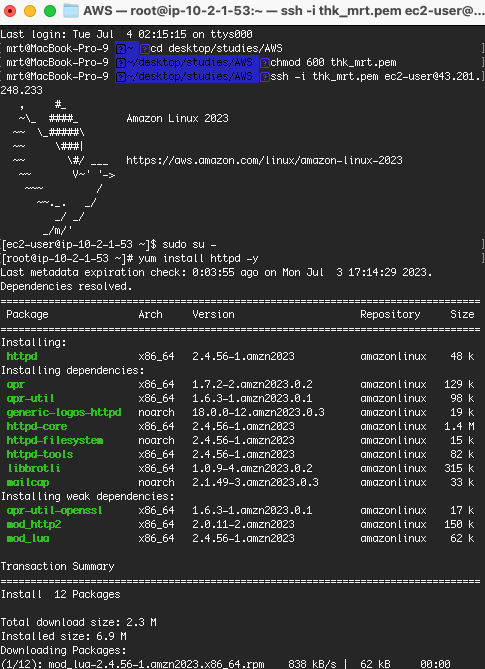The height and width of the screenshot is (669, 485).
Task: Click the 'Package' column header
Action: point(27,314)
